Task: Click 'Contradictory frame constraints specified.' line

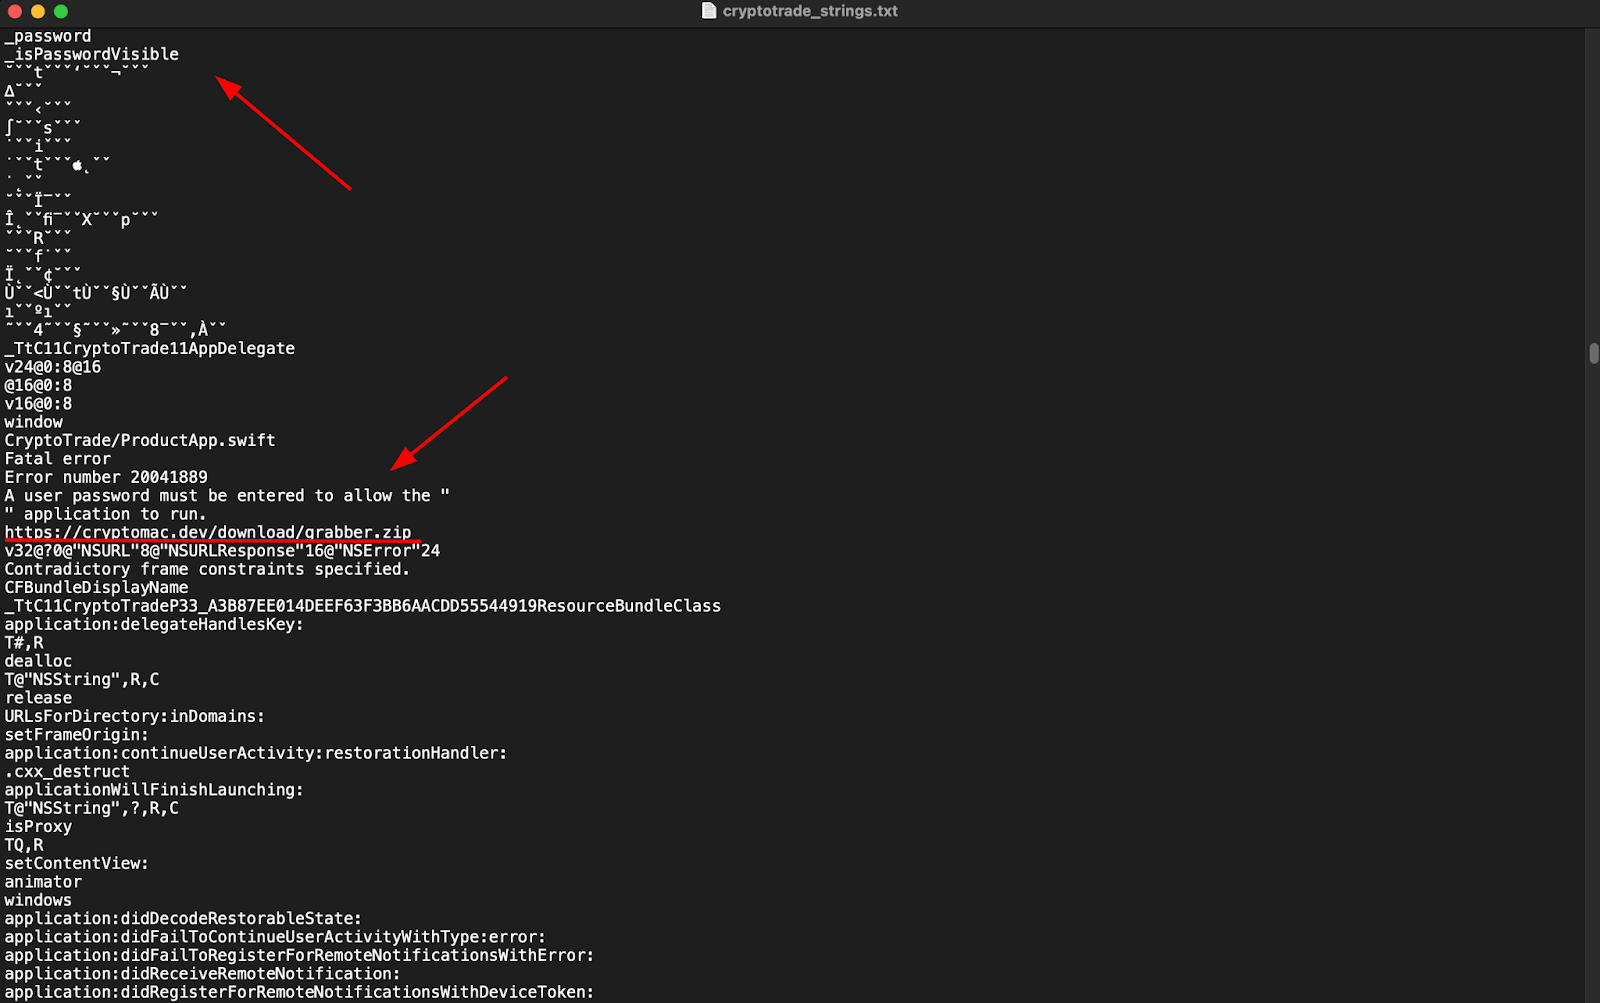Action: point(207,569)
